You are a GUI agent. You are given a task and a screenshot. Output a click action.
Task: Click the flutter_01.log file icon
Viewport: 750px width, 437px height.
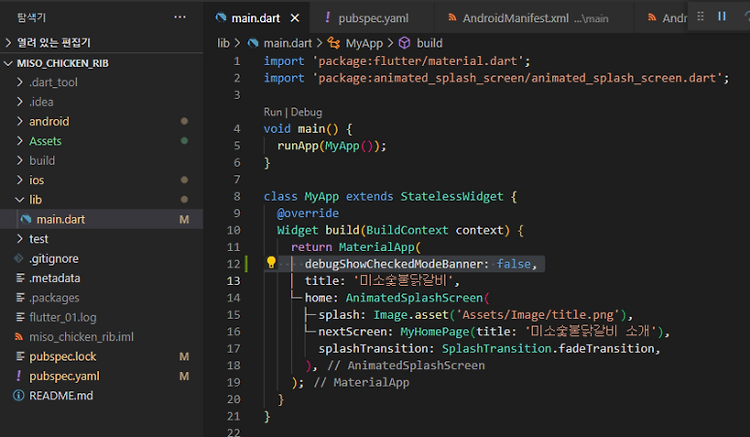click(20, 317)
